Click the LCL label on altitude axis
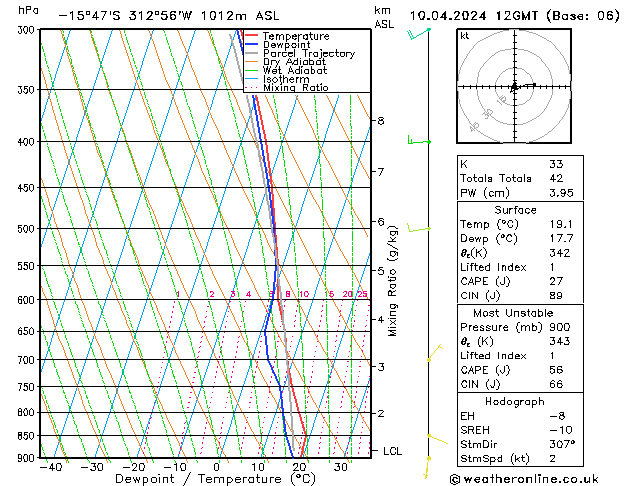The image size is (629, 486). coord(392,451)
